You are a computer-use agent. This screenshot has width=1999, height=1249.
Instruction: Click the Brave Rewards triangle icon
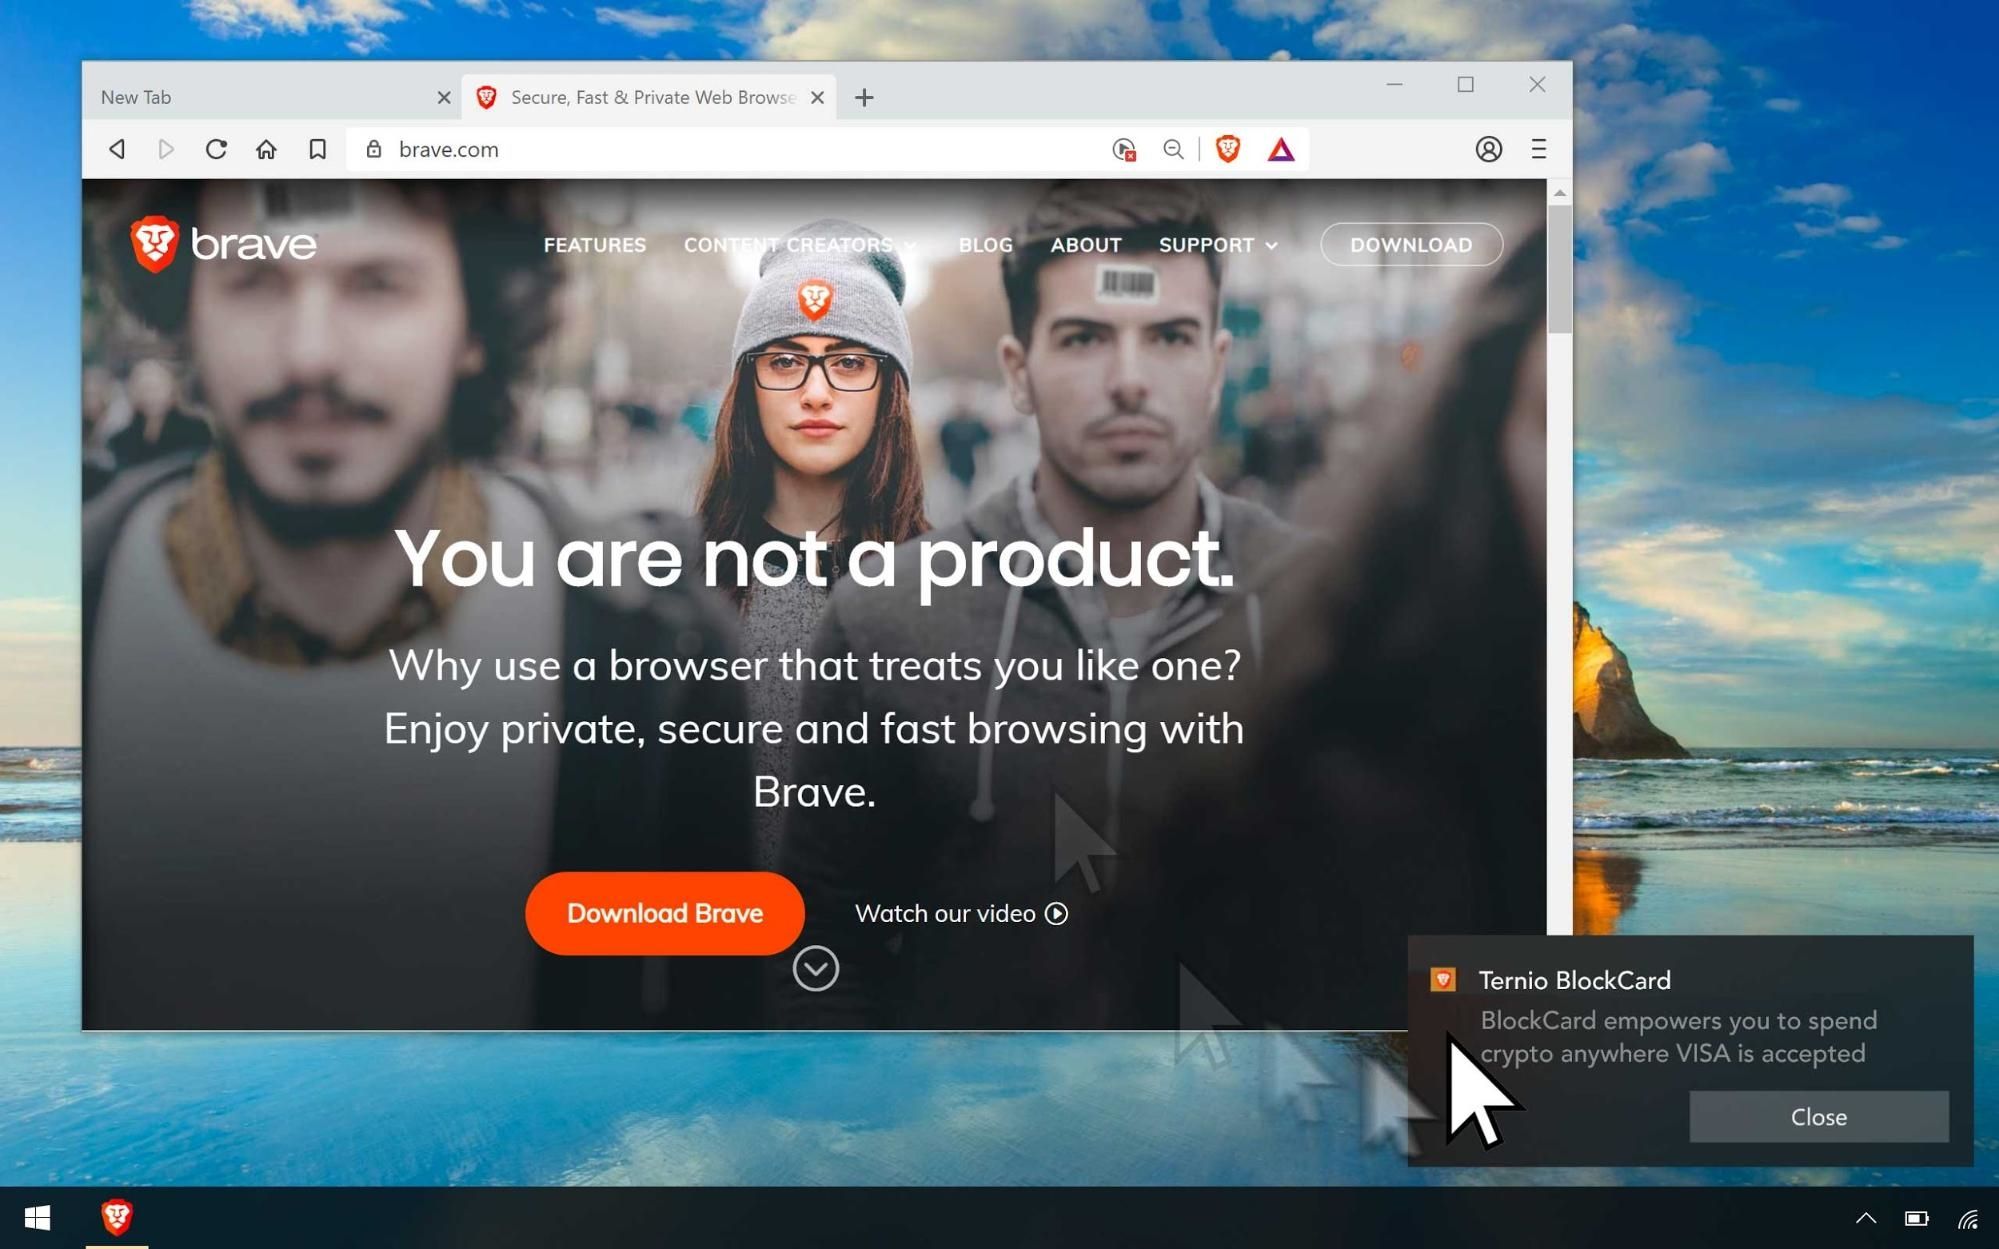(x=1281, y=149)
